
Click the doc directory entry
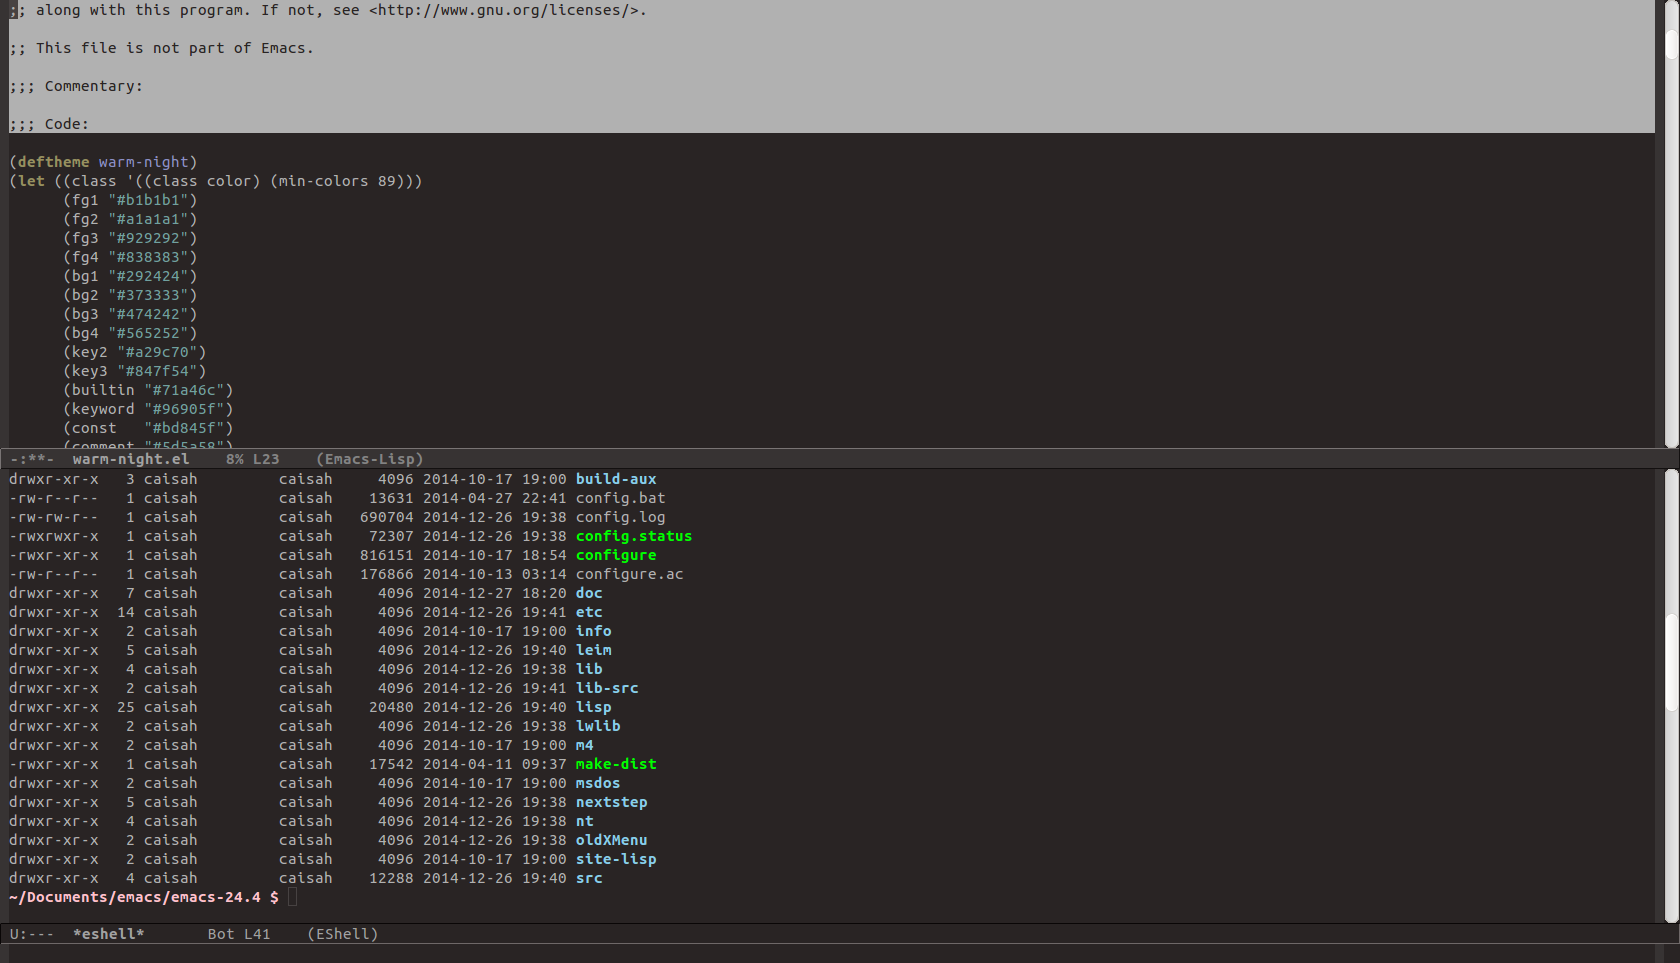point(589,593)
